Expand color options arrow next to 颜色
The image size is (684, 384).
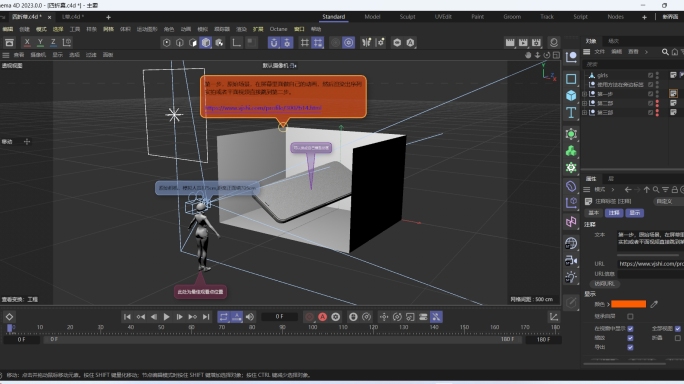click(x=608, y=304)
